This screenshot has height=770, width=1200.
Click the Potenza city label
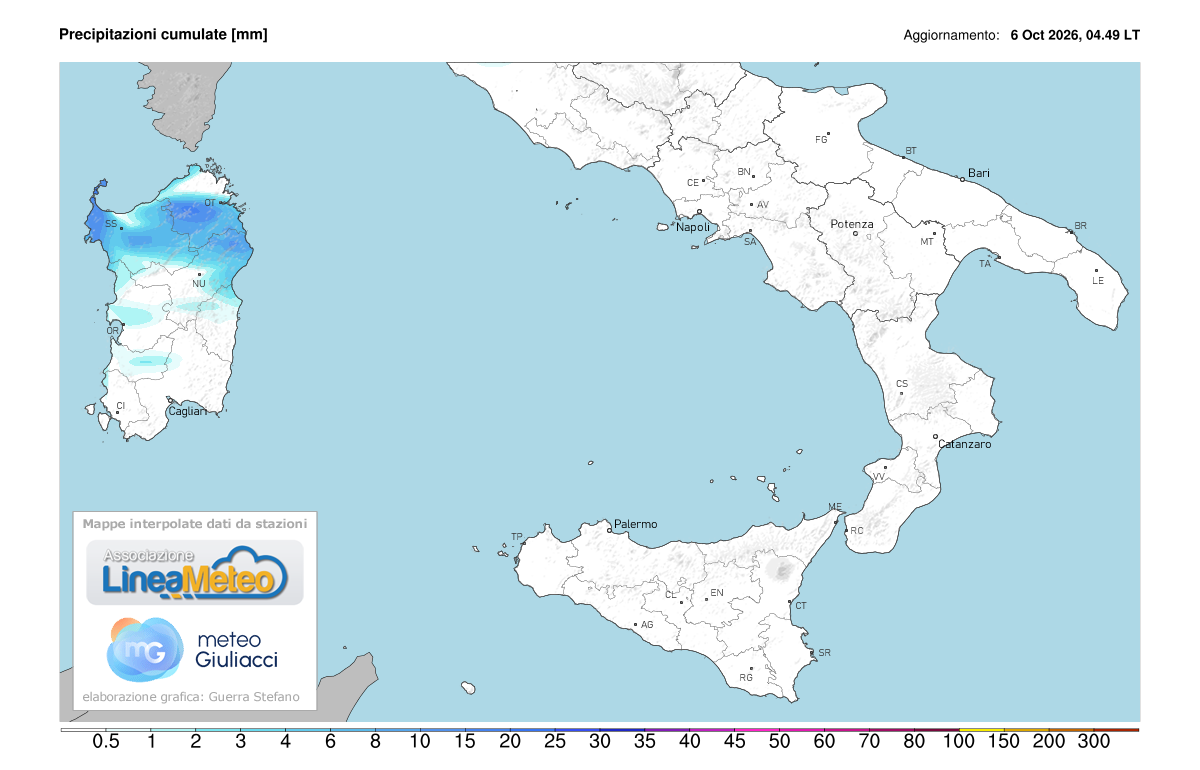click(853, 224)
